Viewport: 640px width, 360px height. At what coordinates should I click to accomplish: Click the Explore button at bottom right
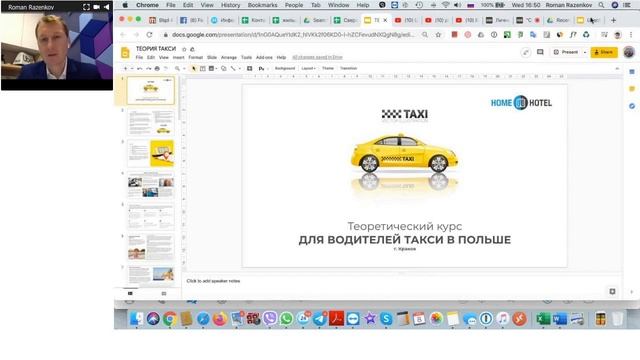612,291
